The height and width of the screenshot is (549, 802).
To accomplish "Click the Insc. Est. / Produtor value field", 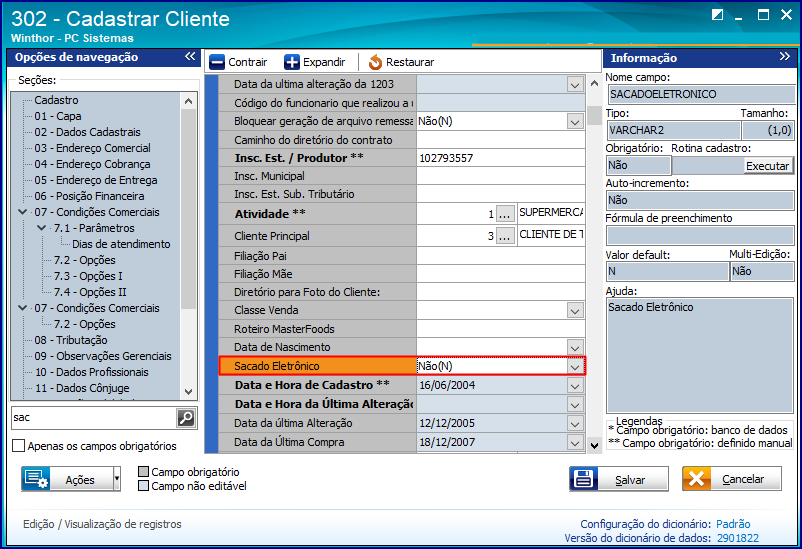I will [501, 158].
